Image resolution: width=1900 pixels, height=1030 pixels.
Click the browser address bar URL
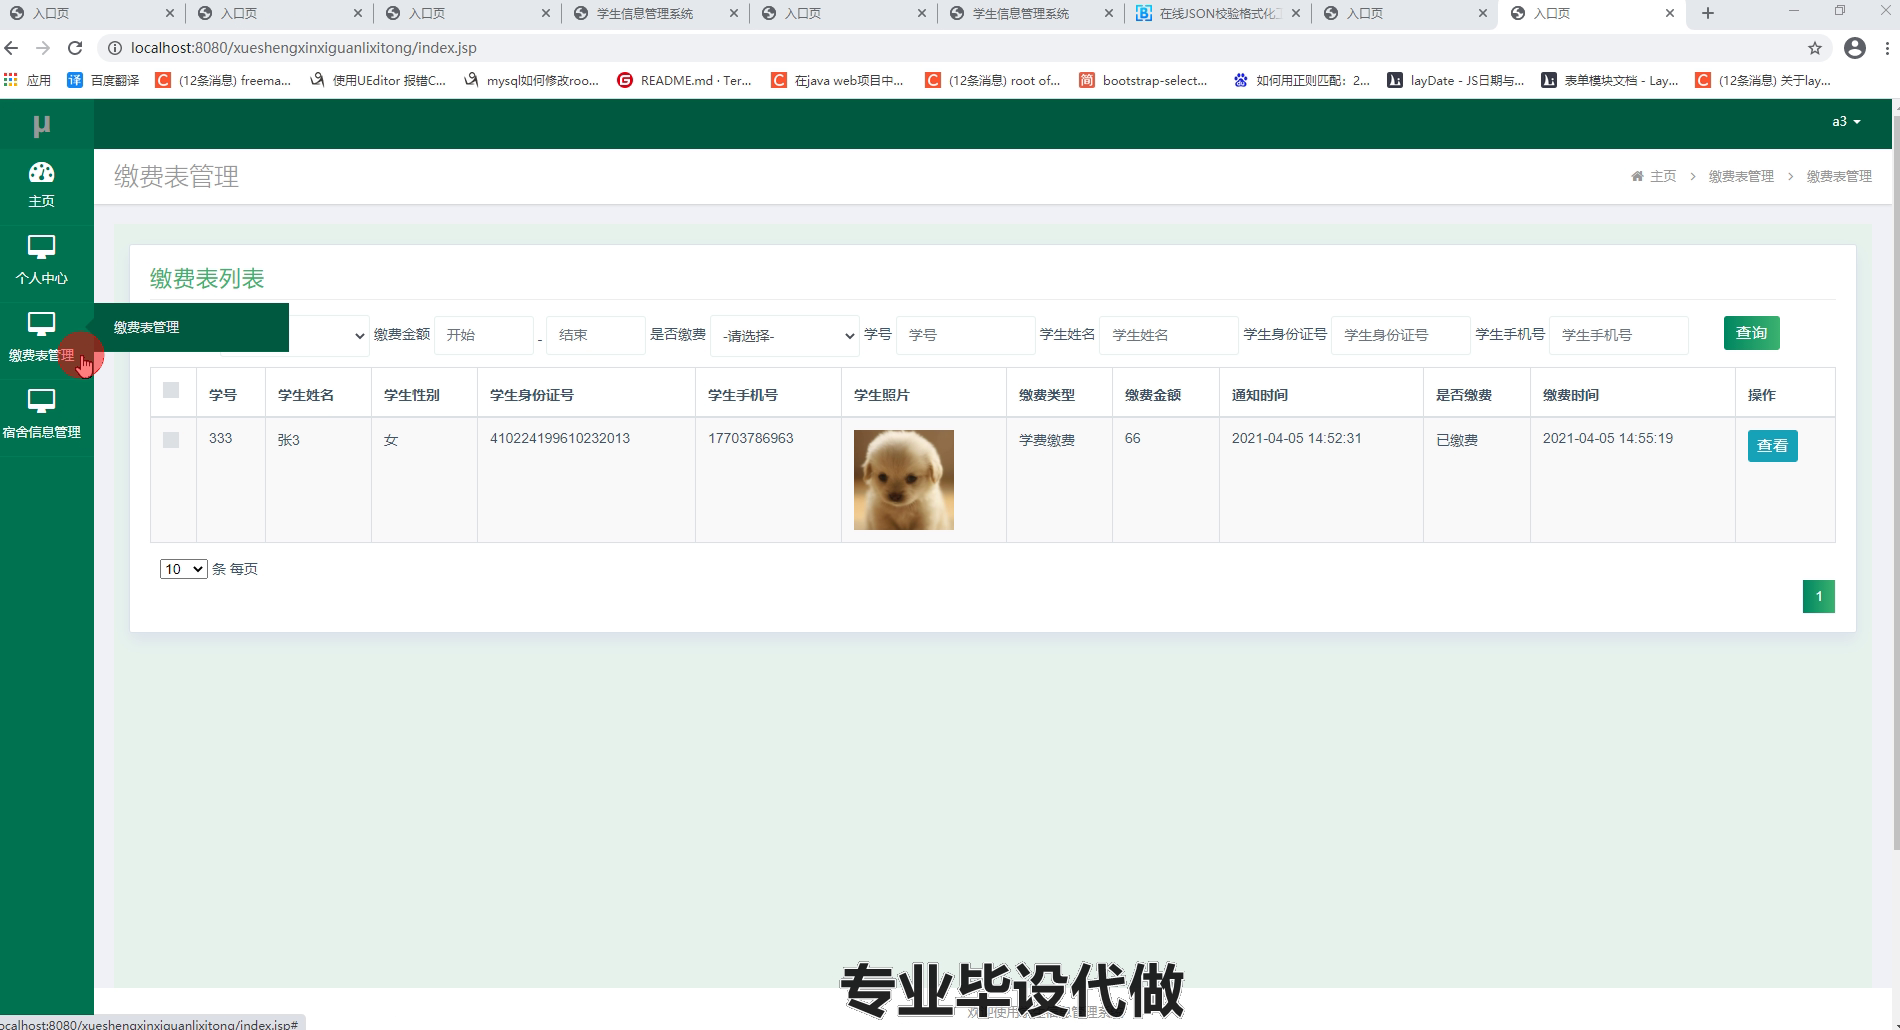click(304, 48)
